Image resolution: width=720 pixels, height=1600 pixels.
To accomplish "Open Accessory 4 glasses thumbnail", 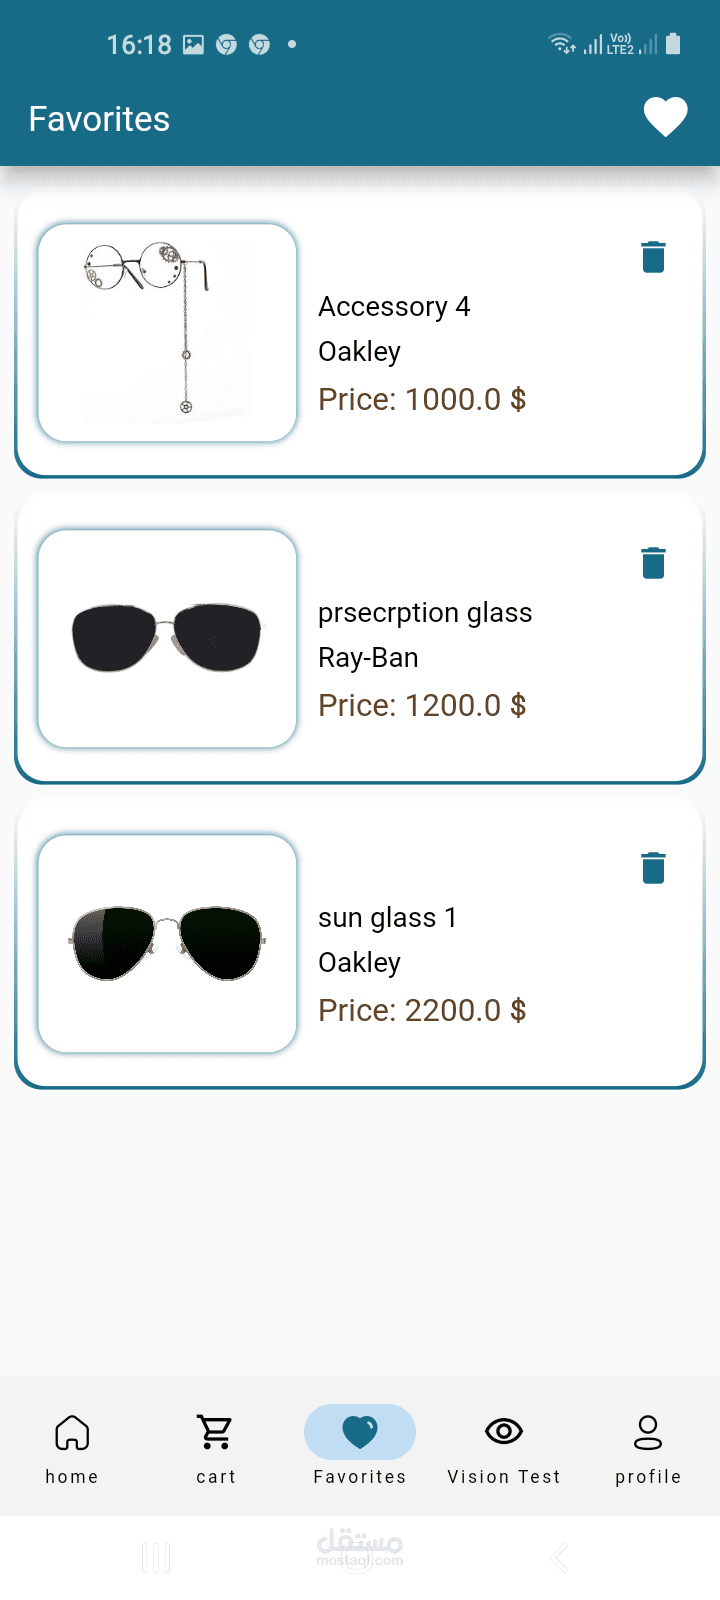I will [167, 333].
